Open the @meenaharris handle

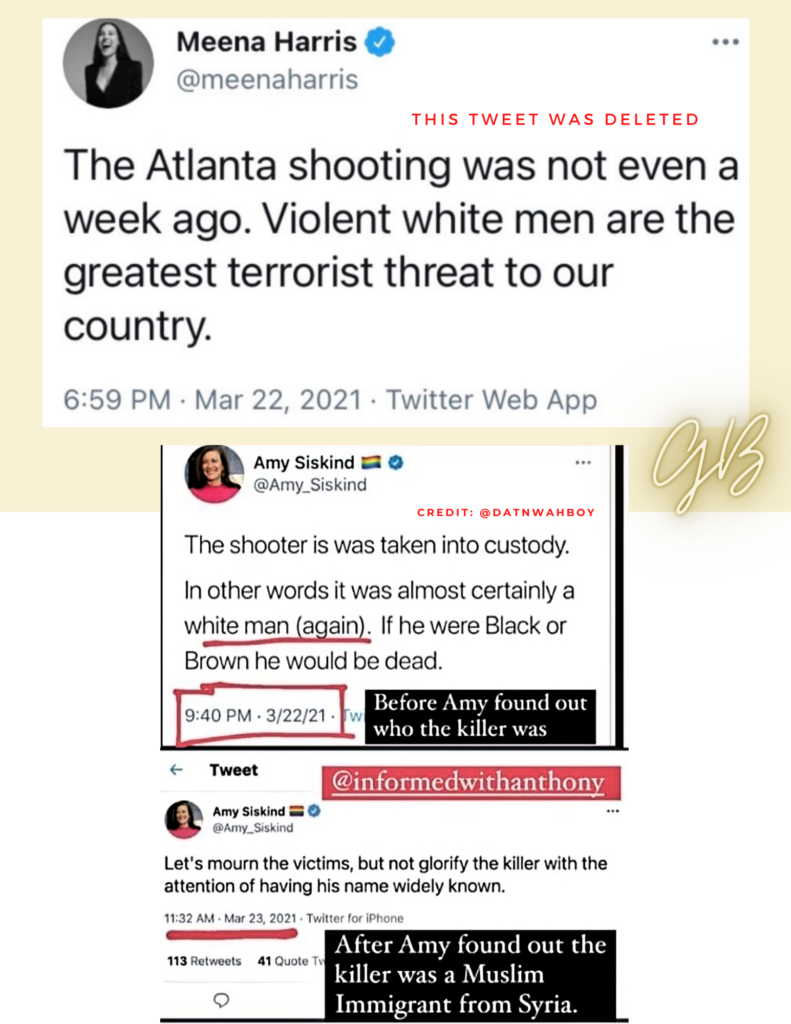click(267, 80)
